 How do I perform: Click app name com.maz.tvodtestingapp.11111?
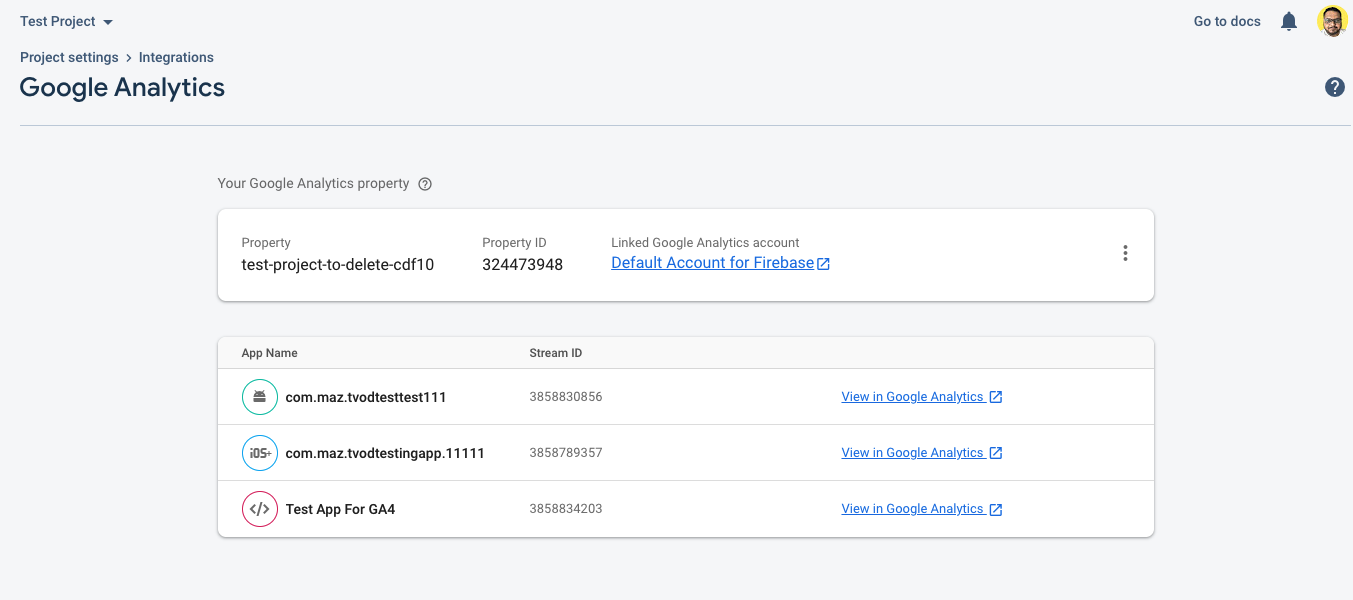[385, 453]
